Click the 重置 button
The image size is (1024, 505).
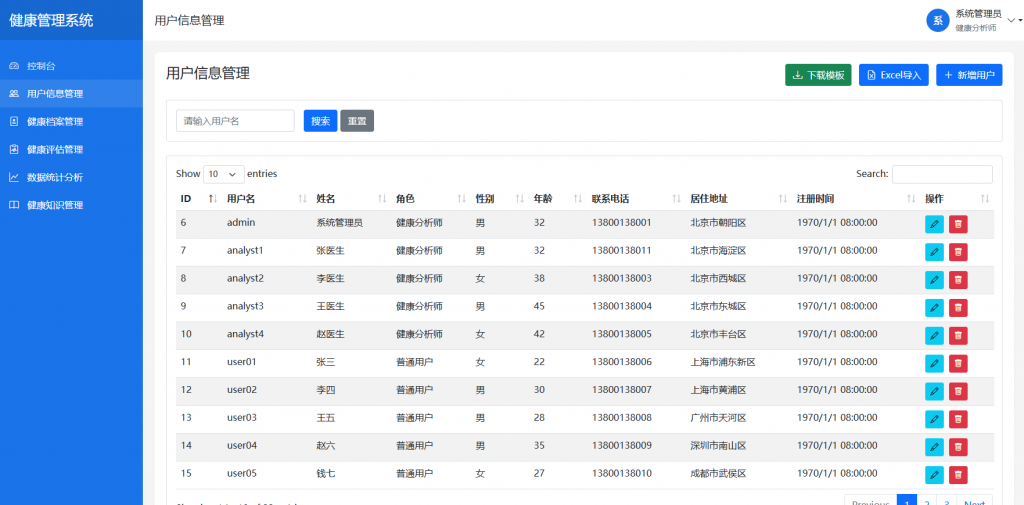click(x=357, y=121)
